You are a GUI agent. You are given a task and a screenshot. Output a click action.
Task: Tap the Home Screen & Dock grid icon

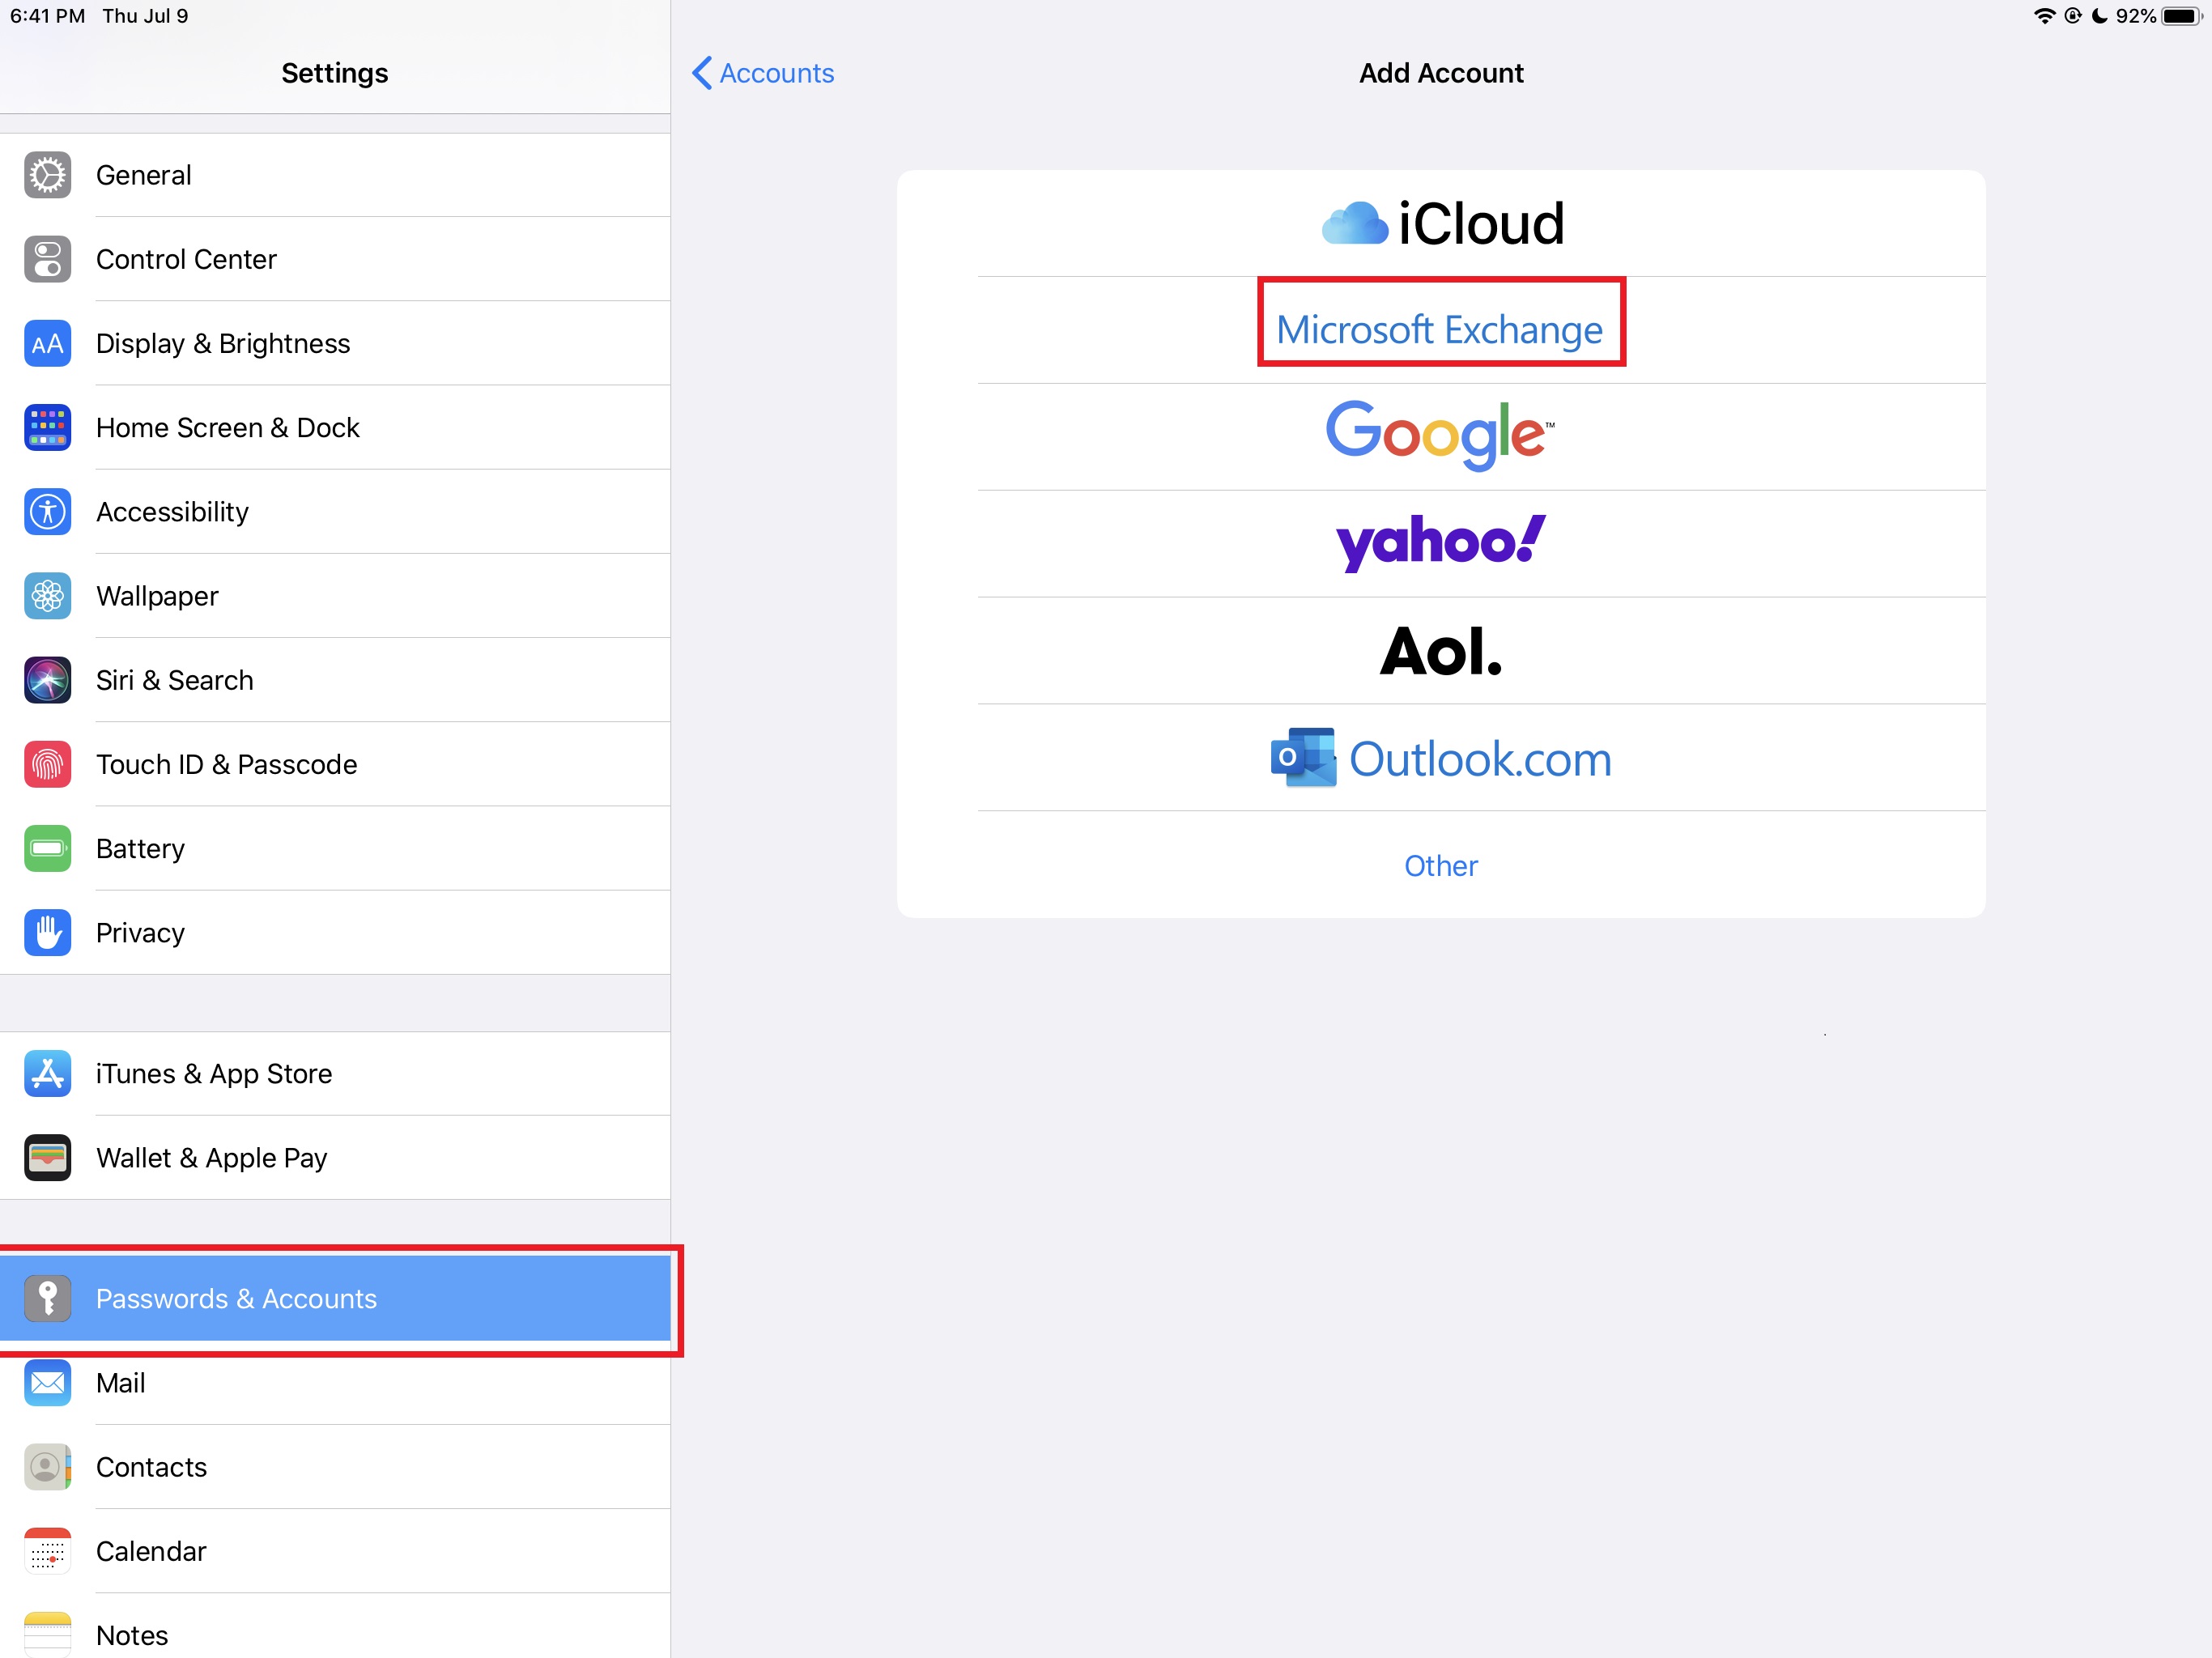tap(47, 427)
